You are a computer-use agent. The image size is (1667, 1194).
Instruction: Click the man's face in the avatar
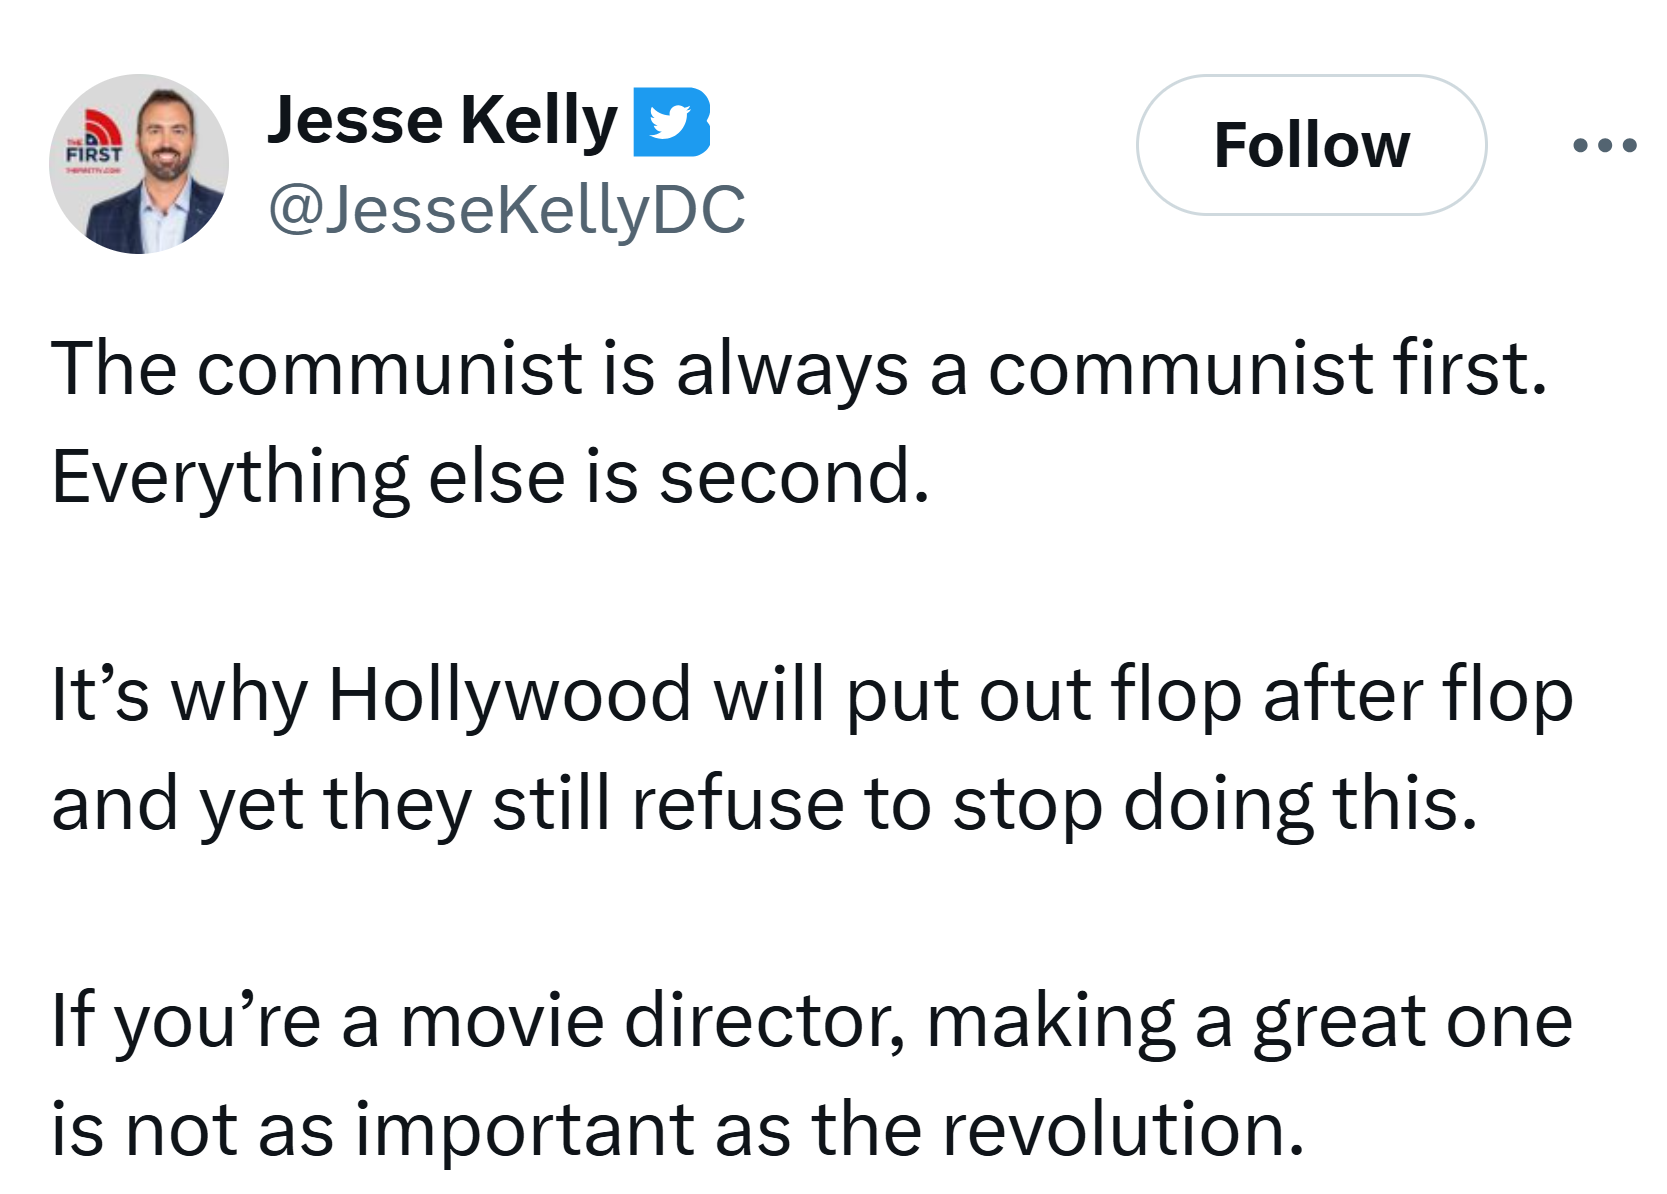pyautogui.click(x=164, y=134)
